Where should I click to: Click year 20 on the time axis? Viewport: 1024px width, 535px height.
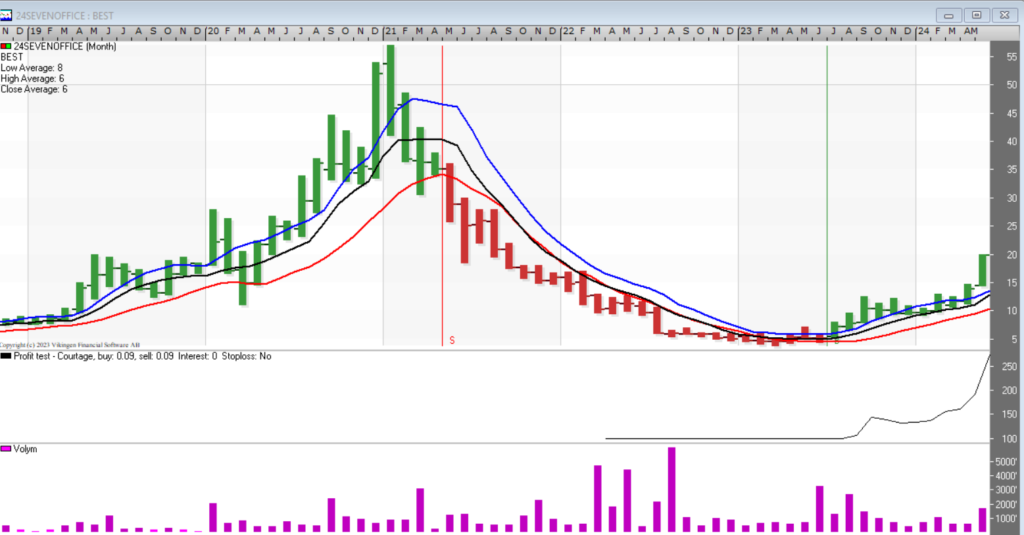coord(212,32)
